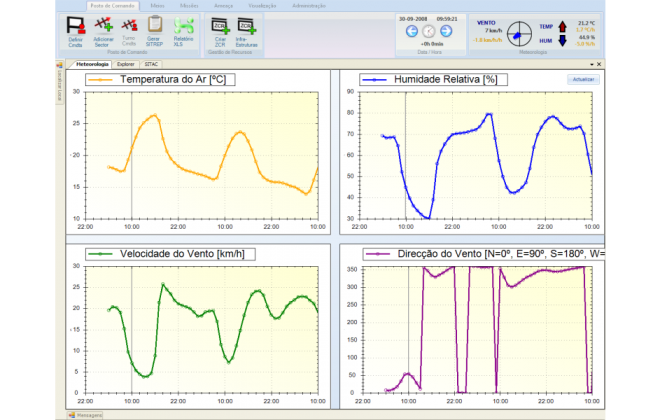Image resolution: width=660 pixels, height=420 pixels.
Task: Click the Actualizar button
Action: [x=583, y=80]
